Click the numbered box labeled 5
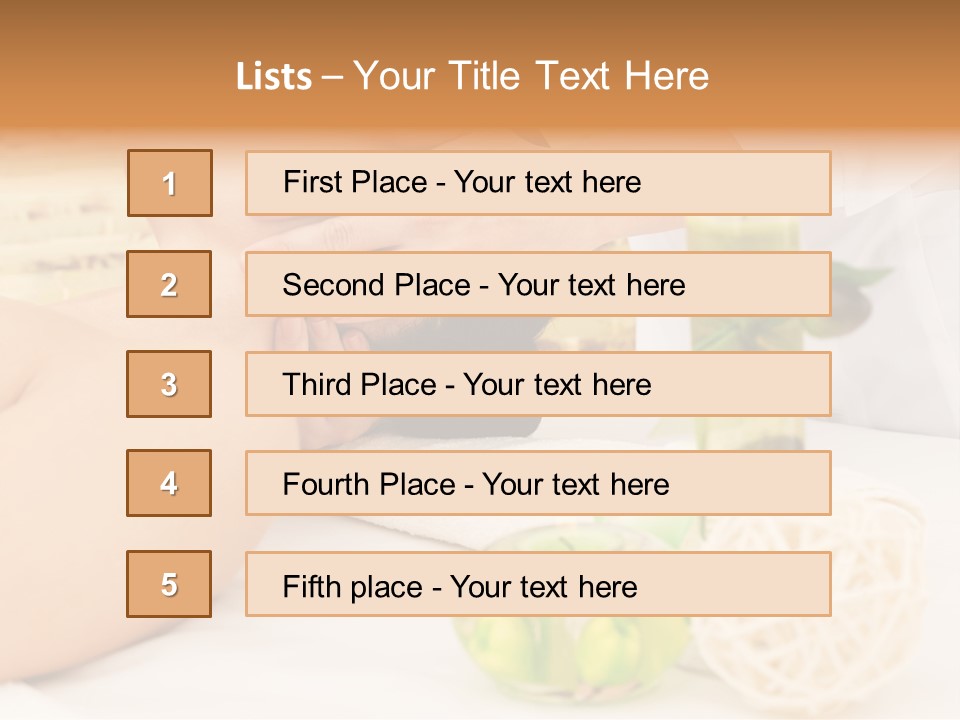This screenshot has width=960, height=720. click(169, 584)
